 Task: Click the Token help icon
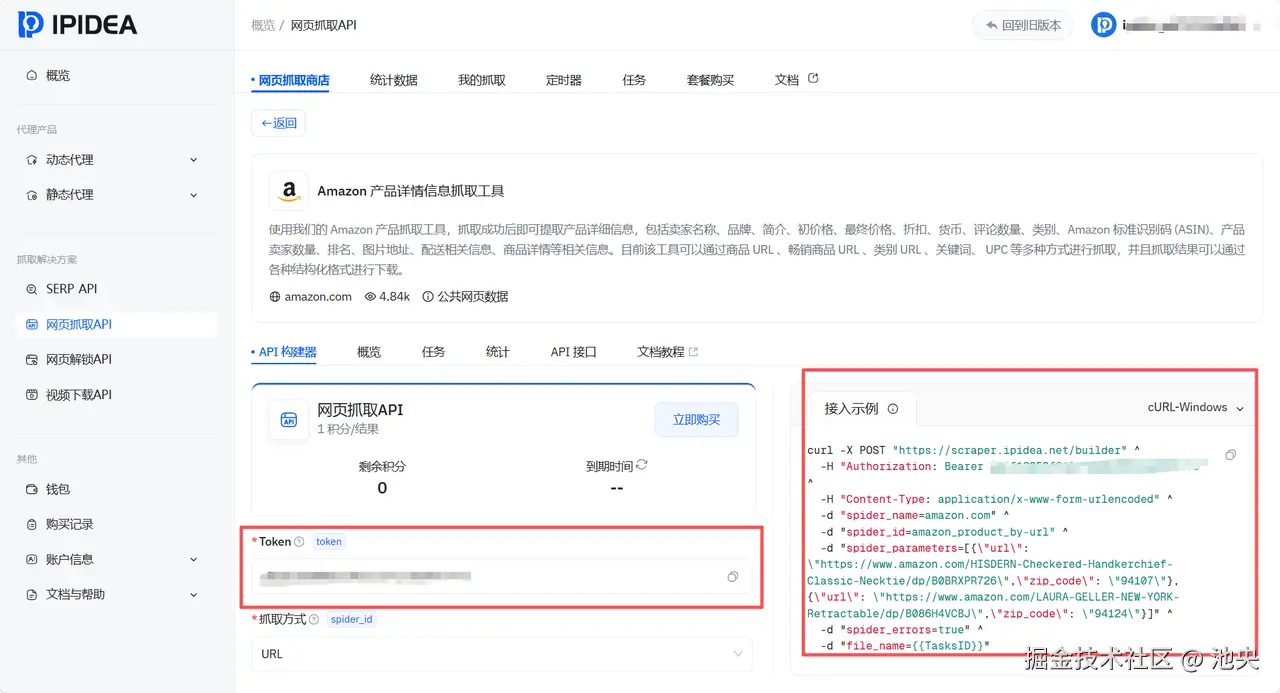pyautogui.click(x=299, y=542)
